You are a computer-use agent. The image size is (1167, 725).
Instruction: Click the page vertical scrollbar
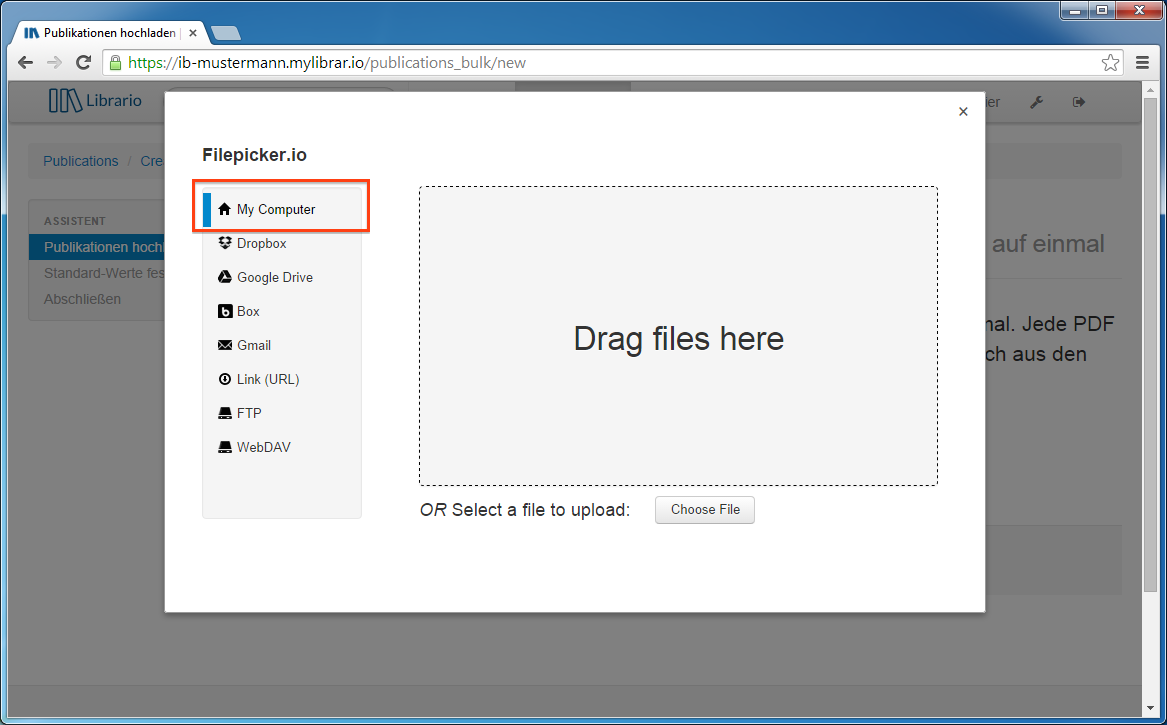(1150, 346)
